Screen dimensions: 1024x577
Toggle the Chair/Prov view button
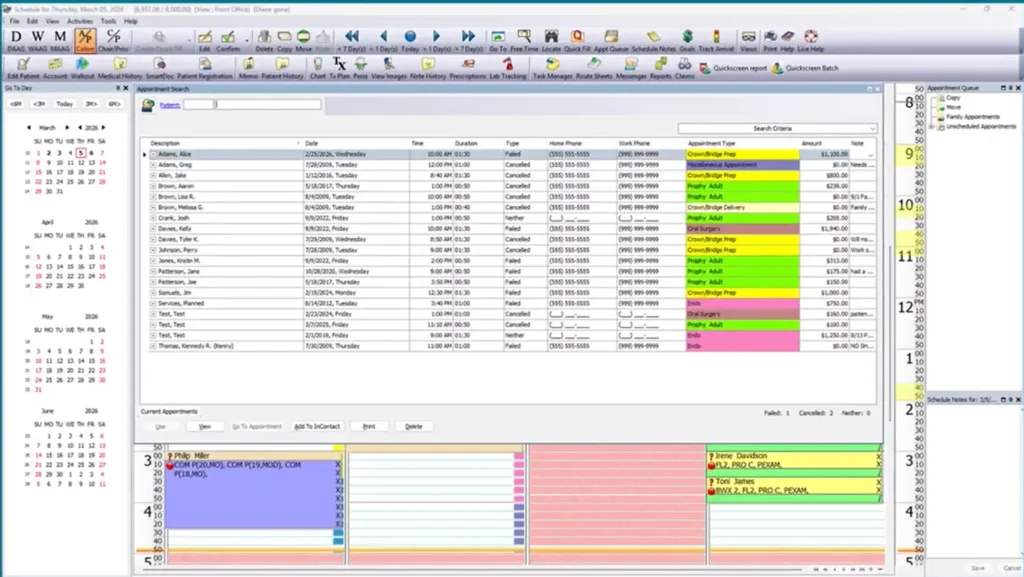click(114, 40)
